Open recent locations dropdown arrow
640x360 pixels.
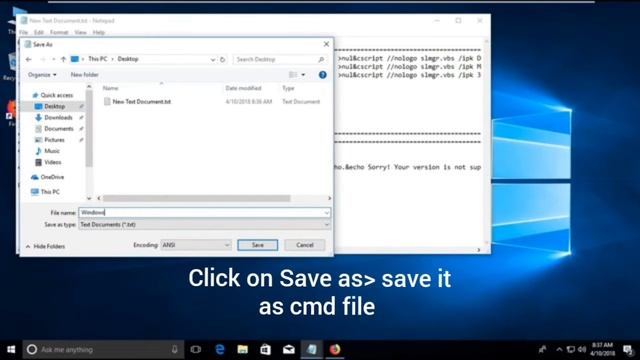tap(53, 59)
